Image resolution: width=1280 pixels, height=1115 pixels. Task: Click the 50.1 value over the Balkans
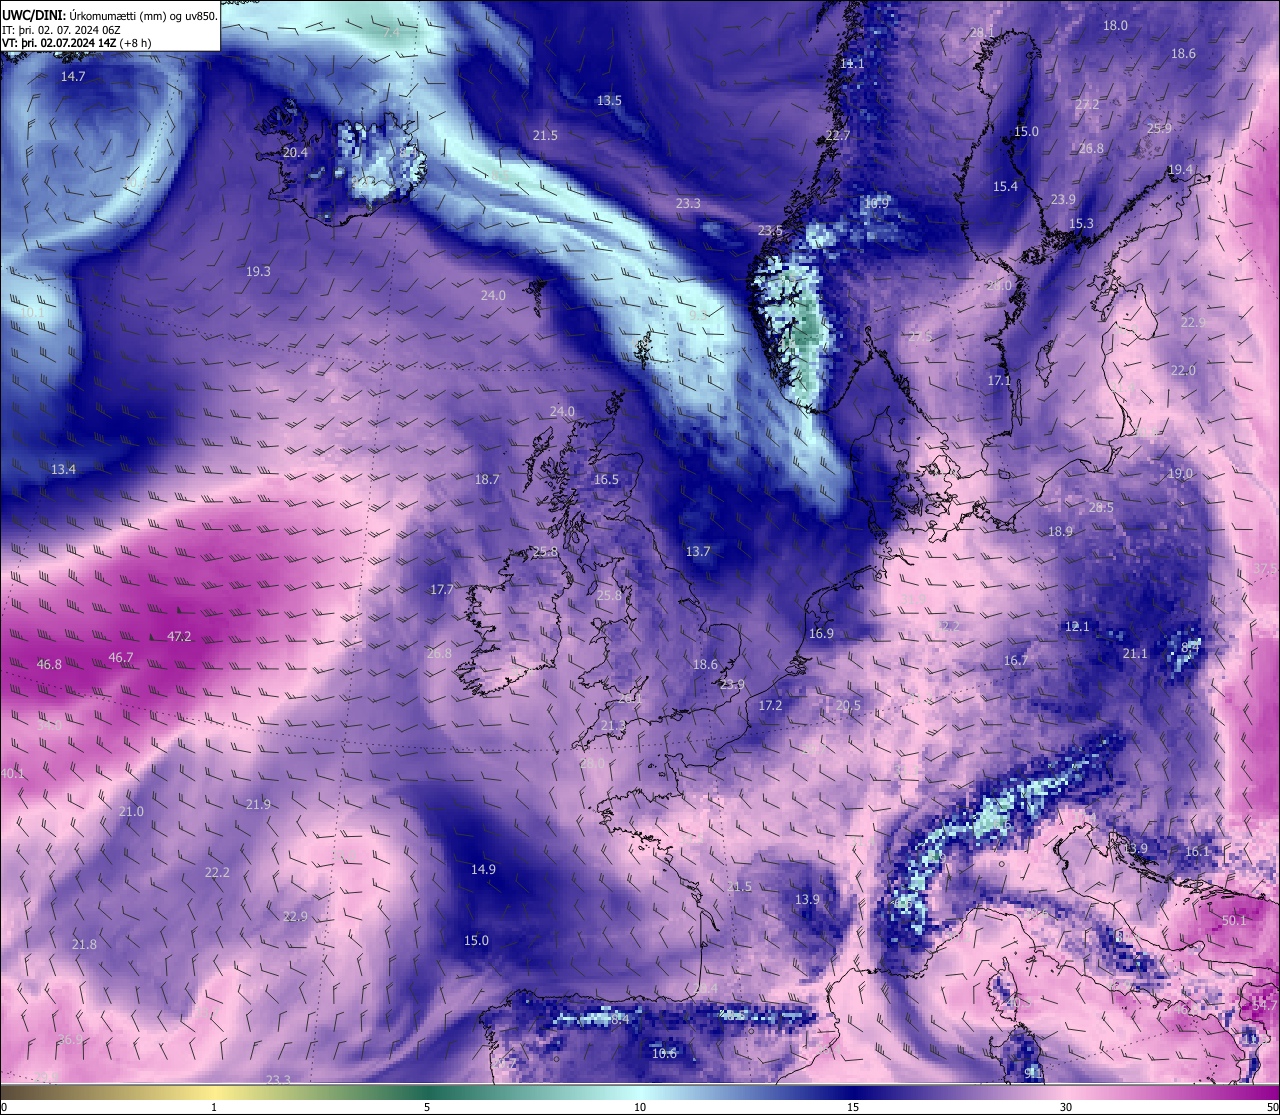(x=1234, y=920)
